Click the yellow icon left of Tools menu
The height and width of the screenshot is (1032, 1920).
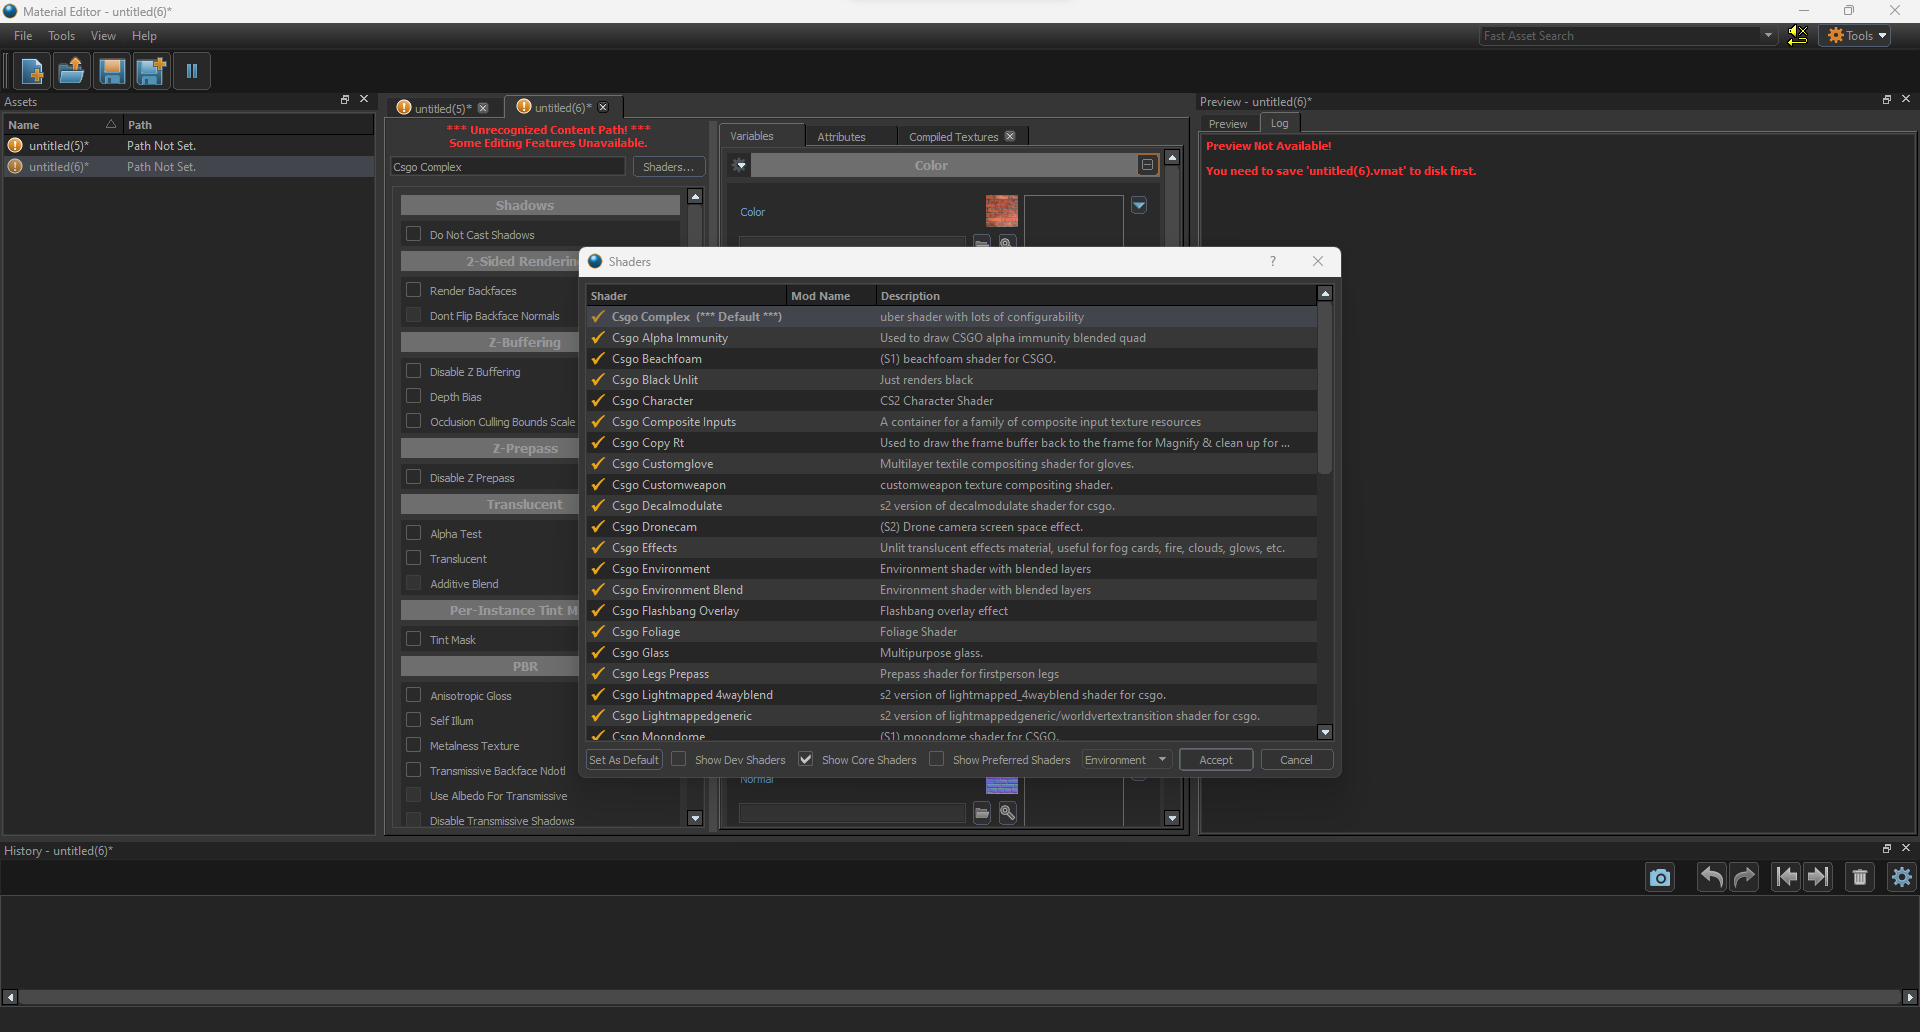point(1797,36)
